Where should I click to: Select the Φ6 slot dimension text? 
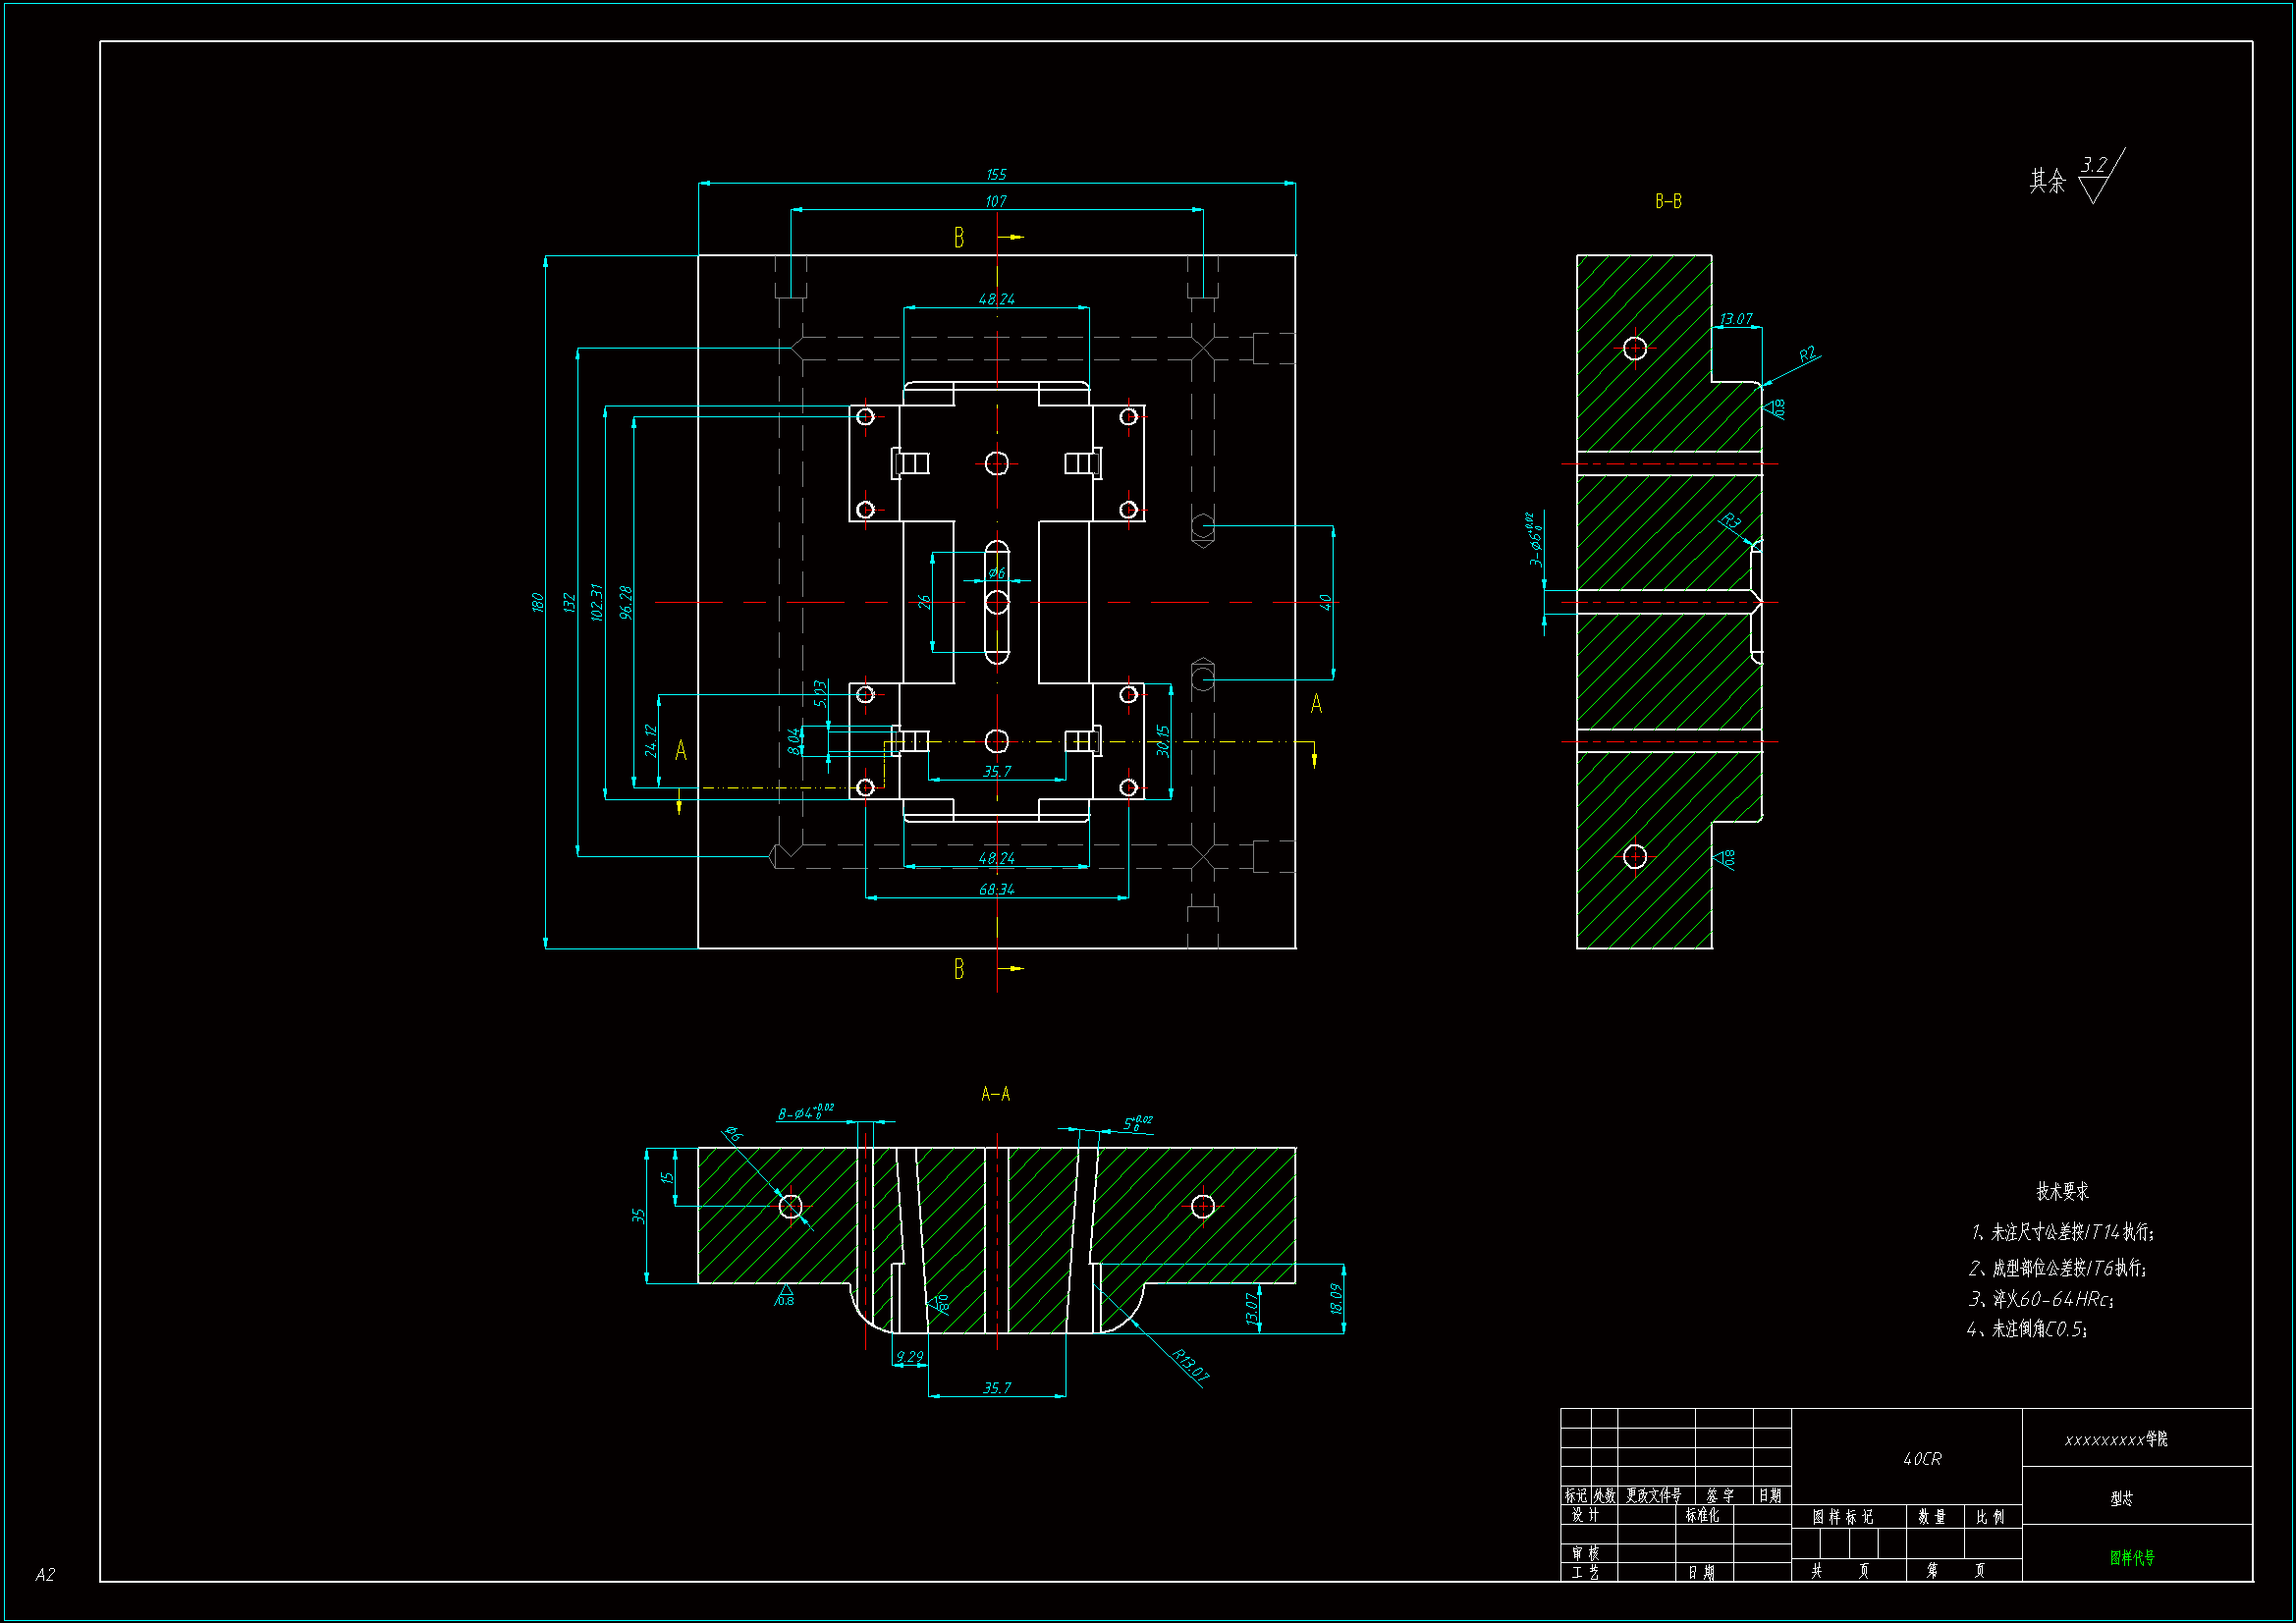[997, 573]
